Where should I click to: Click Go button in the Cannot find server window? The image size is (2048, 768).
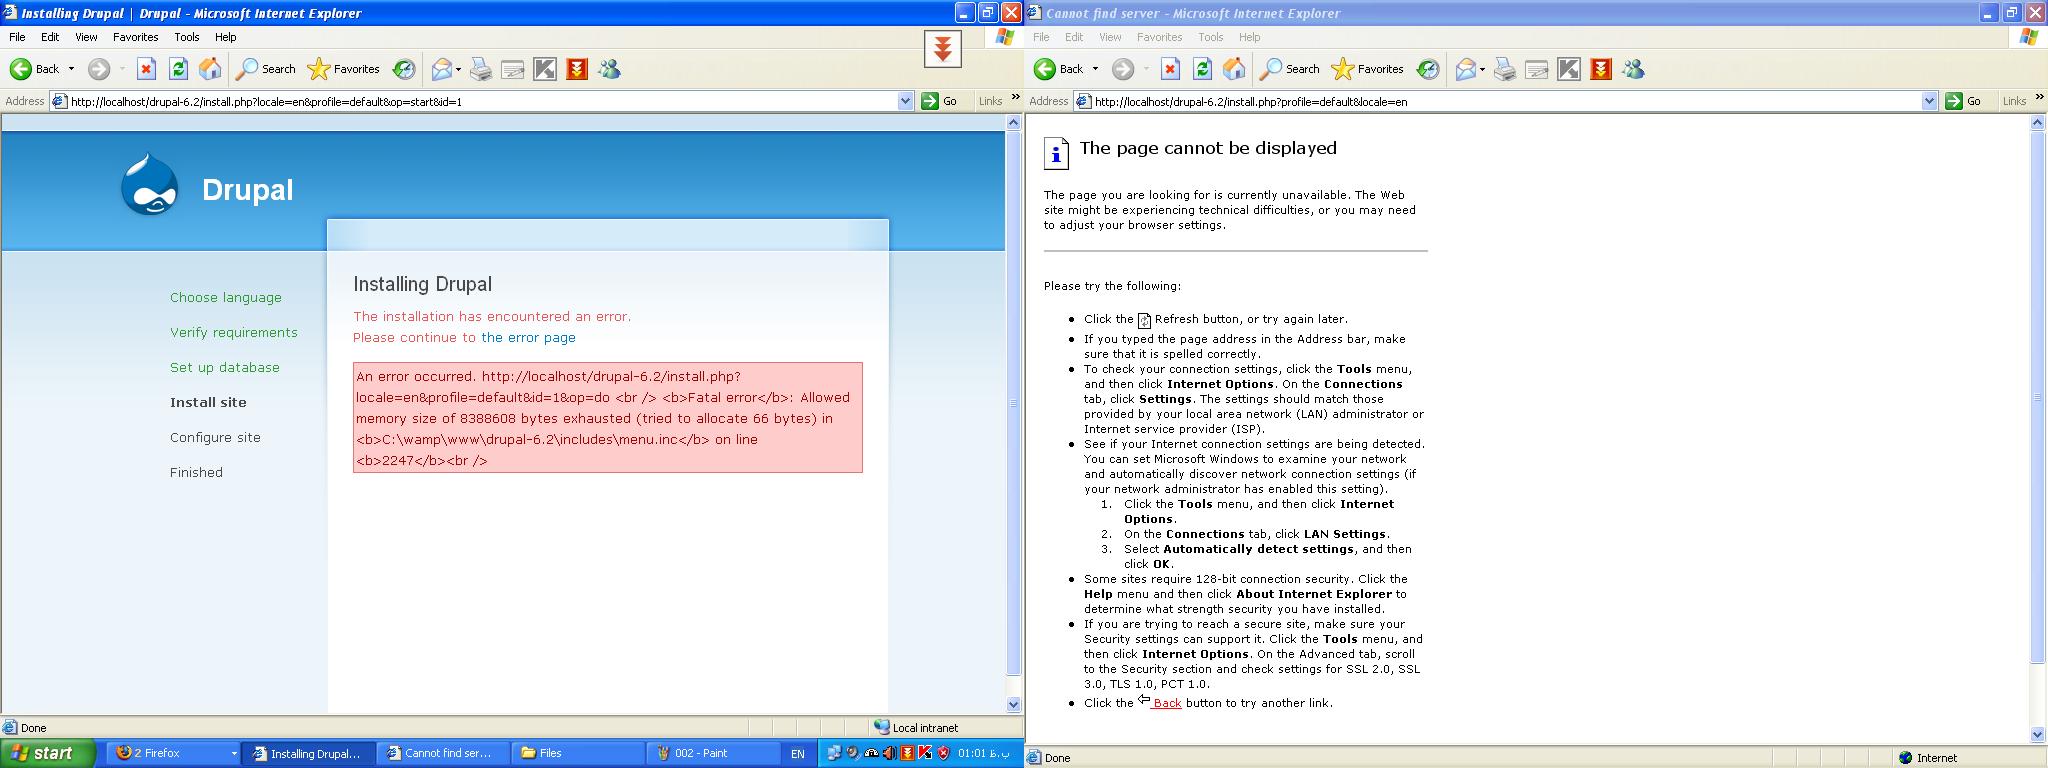click(x=1963, y=101)
